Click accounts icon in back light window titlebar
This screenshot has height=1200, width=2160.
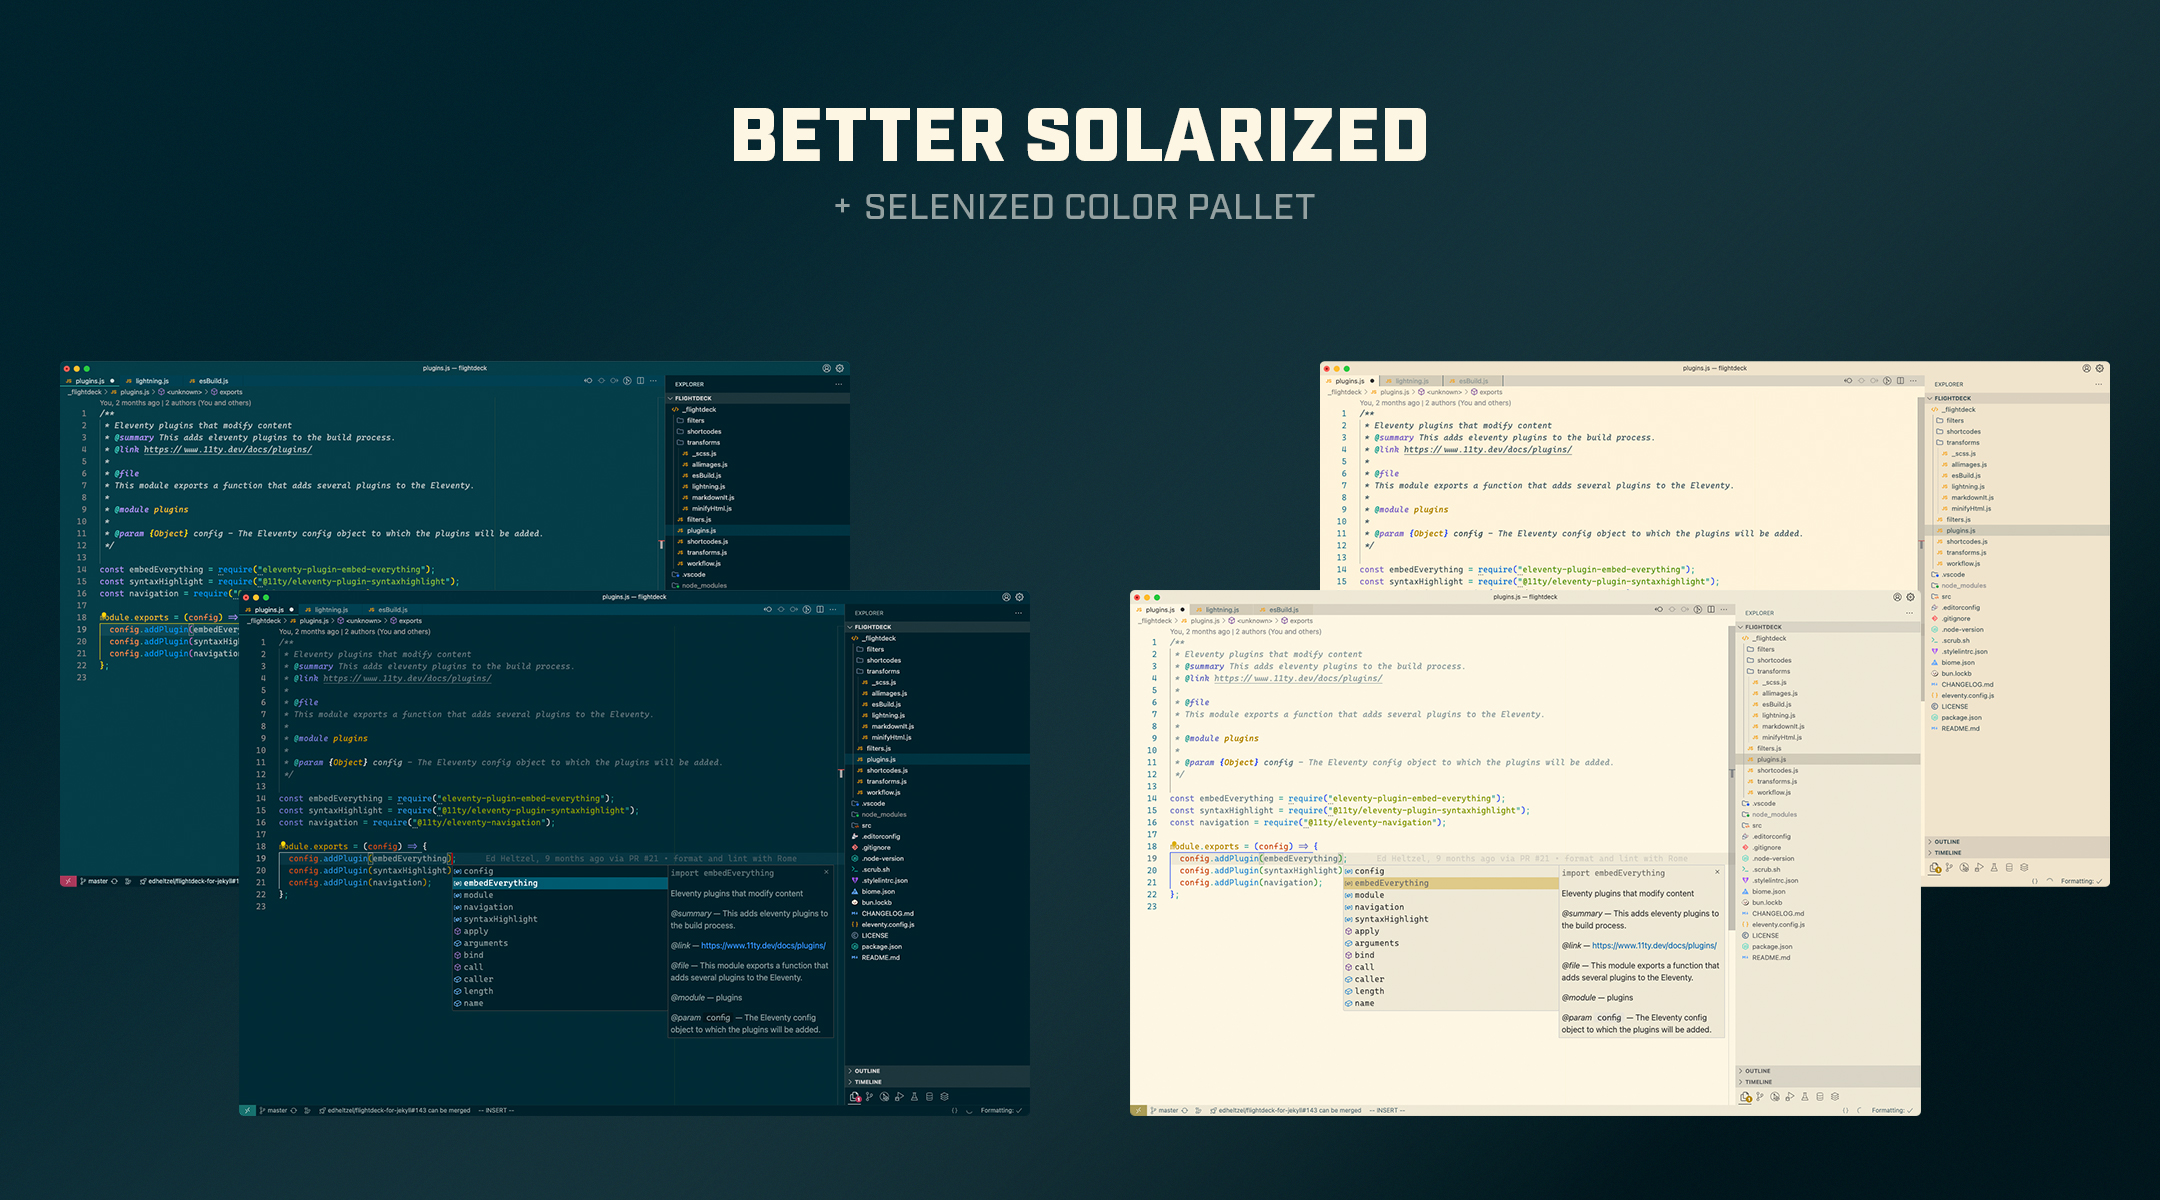2086,368
